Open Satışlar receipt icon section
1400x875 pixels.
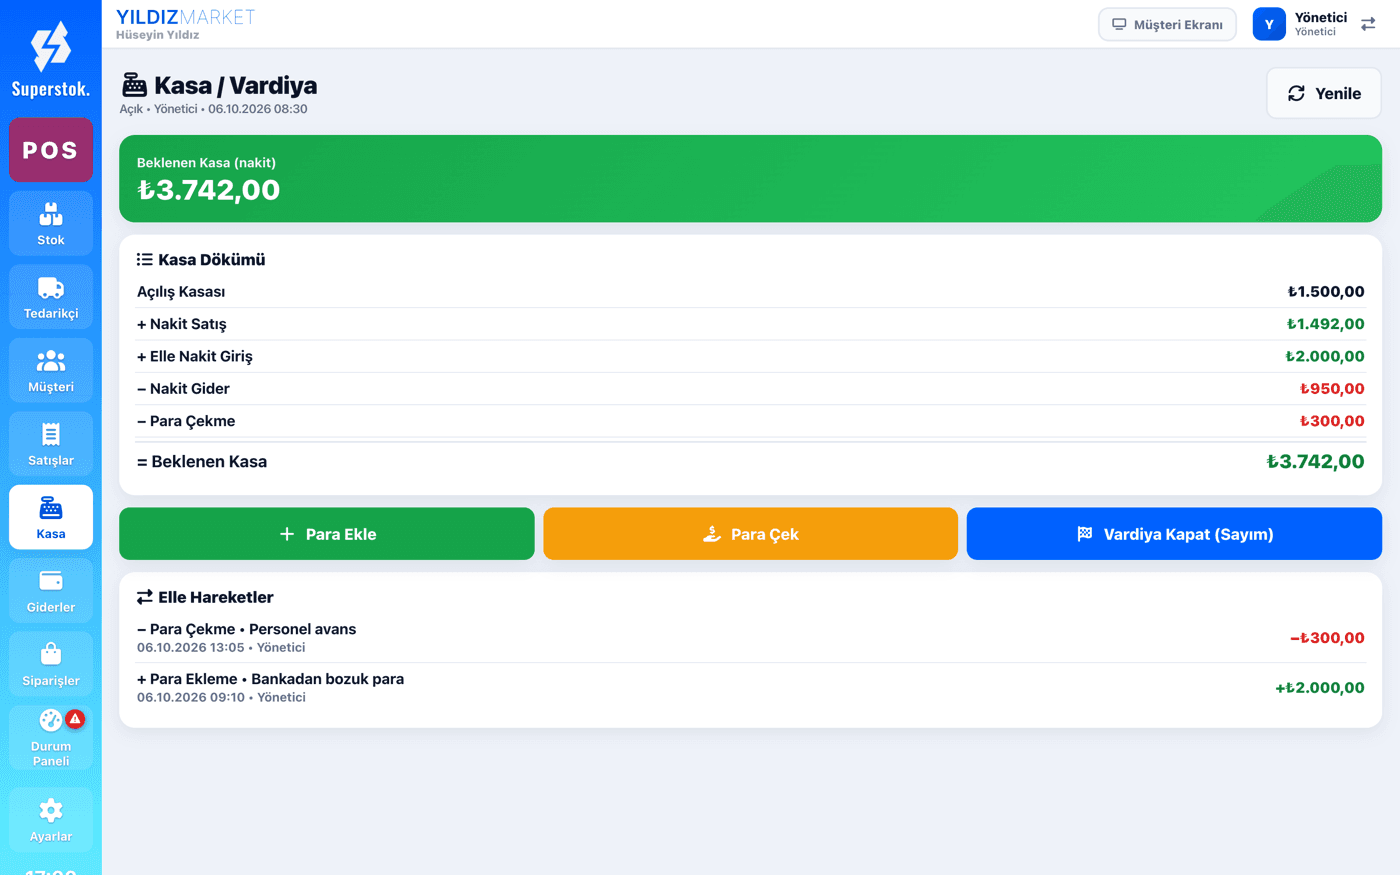(51, 444)
